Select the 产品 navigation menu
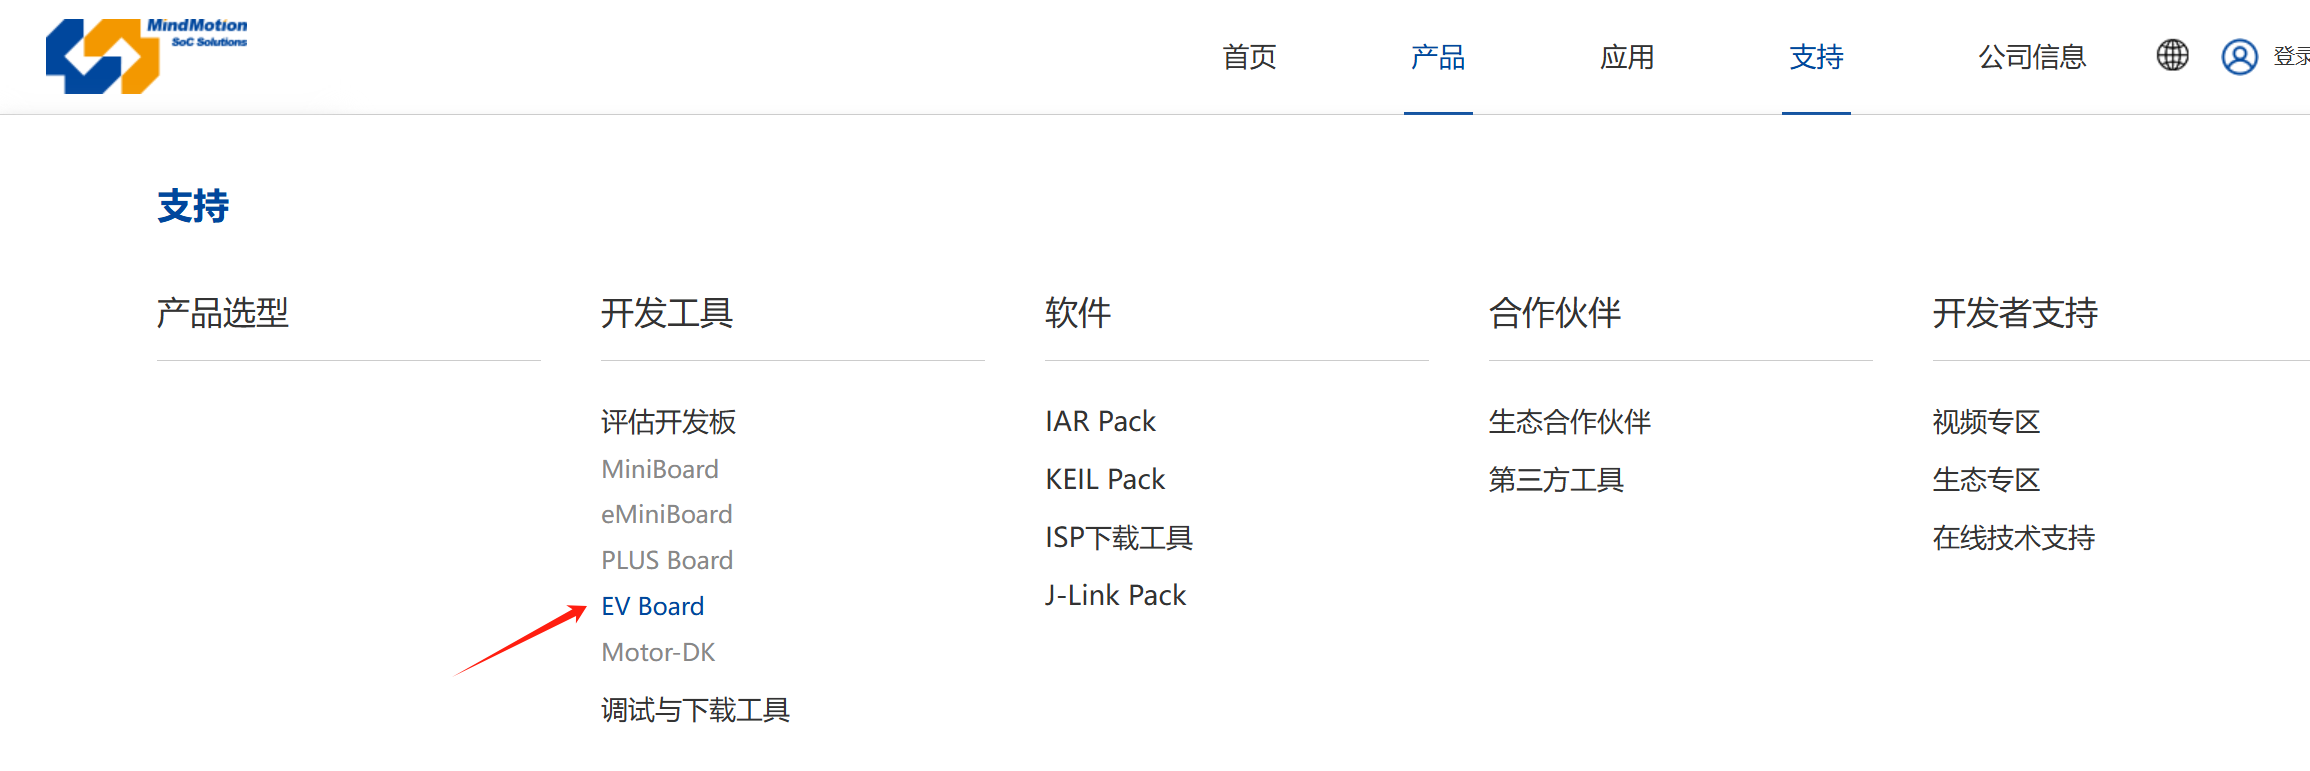Image resolution: width=2310 pixels, height=771 pixels. tap(1437, 57)
